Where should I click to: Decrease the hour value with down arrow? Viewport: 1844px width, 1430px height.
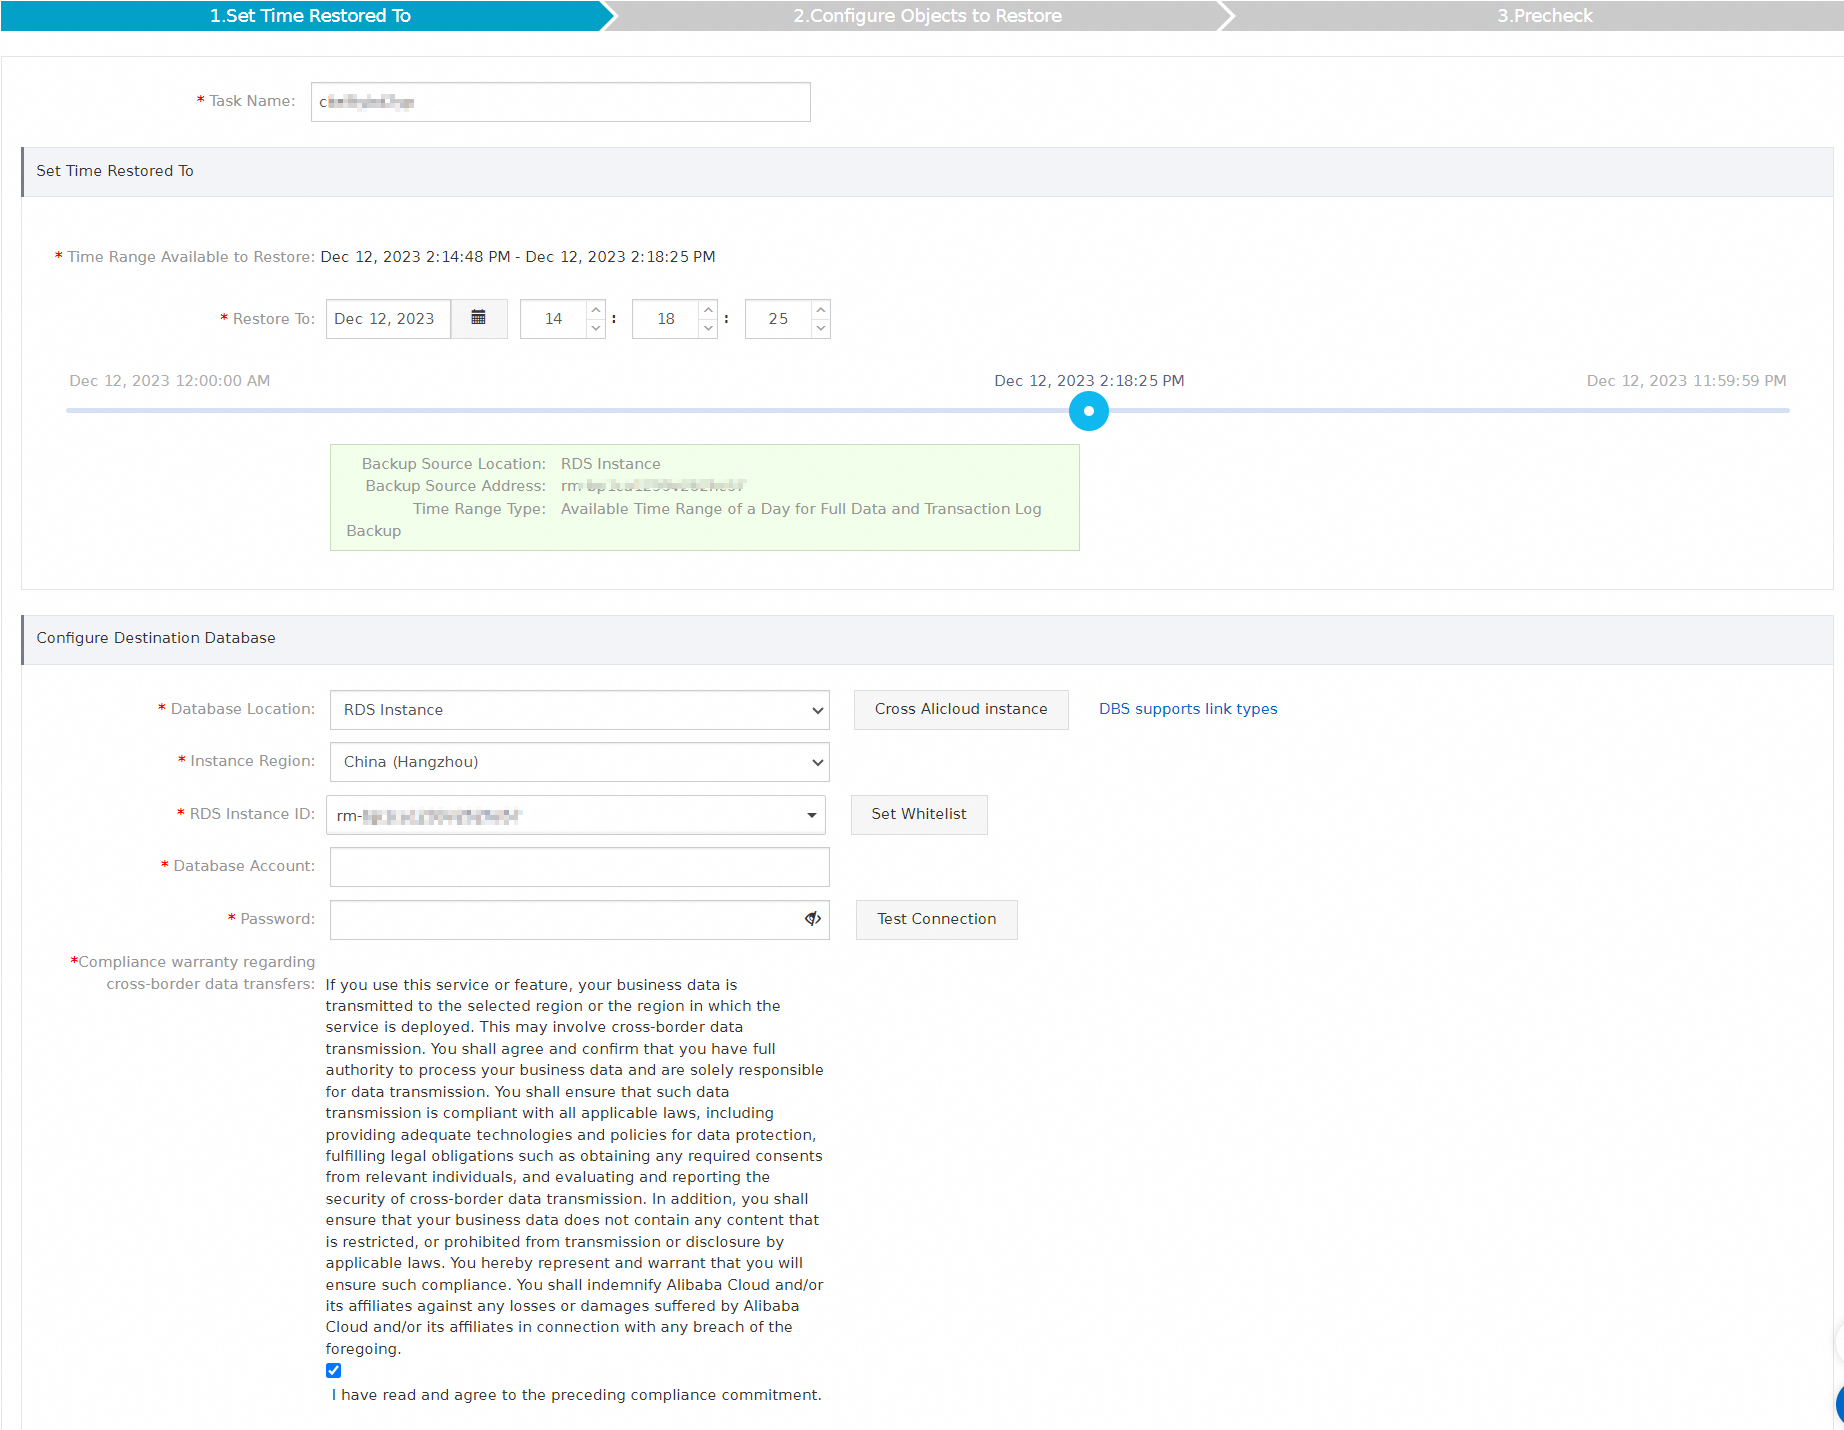(x=596, y=329)
